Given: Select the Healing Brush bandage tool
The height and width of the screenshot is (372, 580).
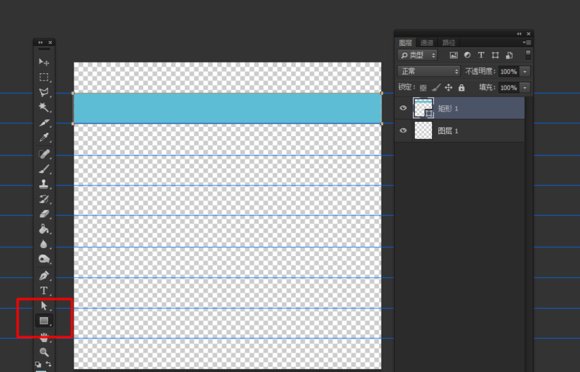Looking at the screenshot, I should pyautogui.click(x=44, y=154).
